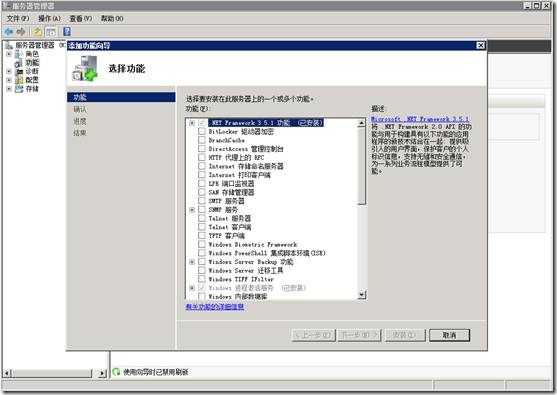557x395 pixels.
Task: Click the 诊断 node icon in tree
Action: (19, 71)
